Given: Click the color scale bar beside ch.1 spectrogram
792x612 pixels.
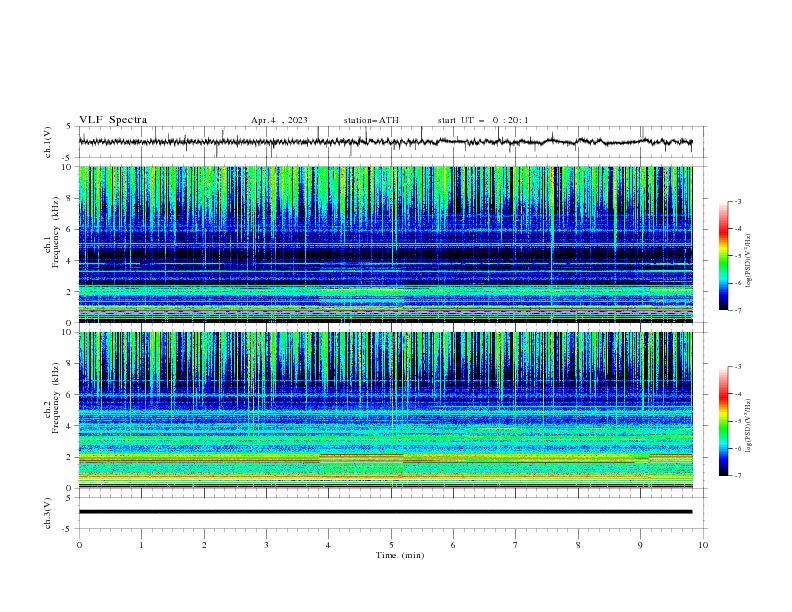Looking at the screenshot, I should pos(724,256).
